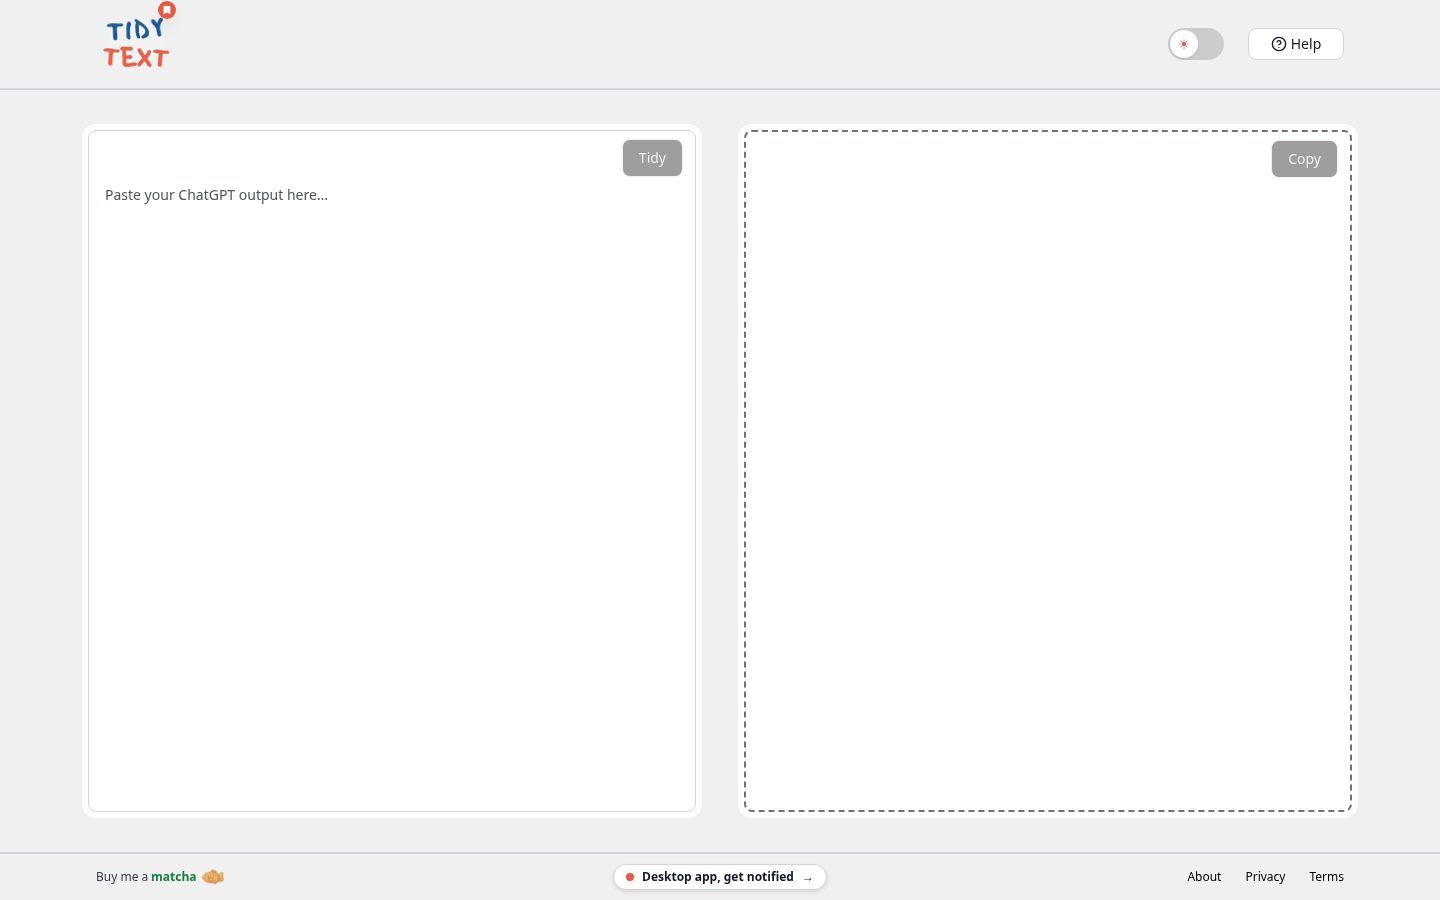Open the Privacy link

(x=1265, y=877)
